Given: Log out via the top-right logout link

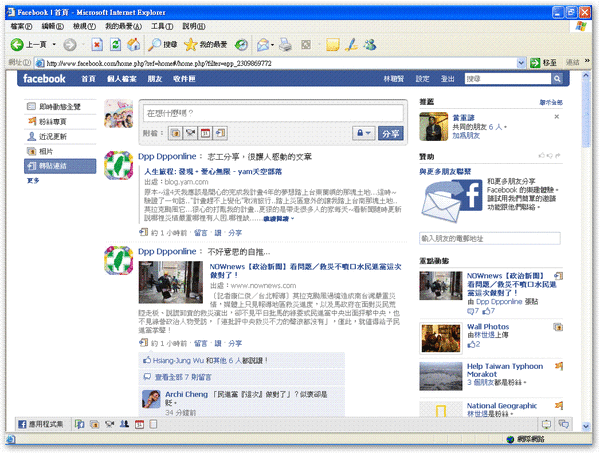Looking at the screenshot, I should point(447,79).
